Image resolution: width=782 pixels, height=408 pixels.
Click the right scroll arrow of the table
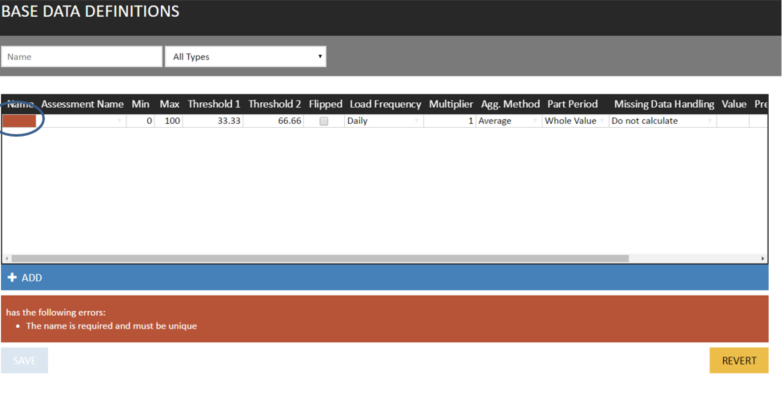[x=763, y=258]
